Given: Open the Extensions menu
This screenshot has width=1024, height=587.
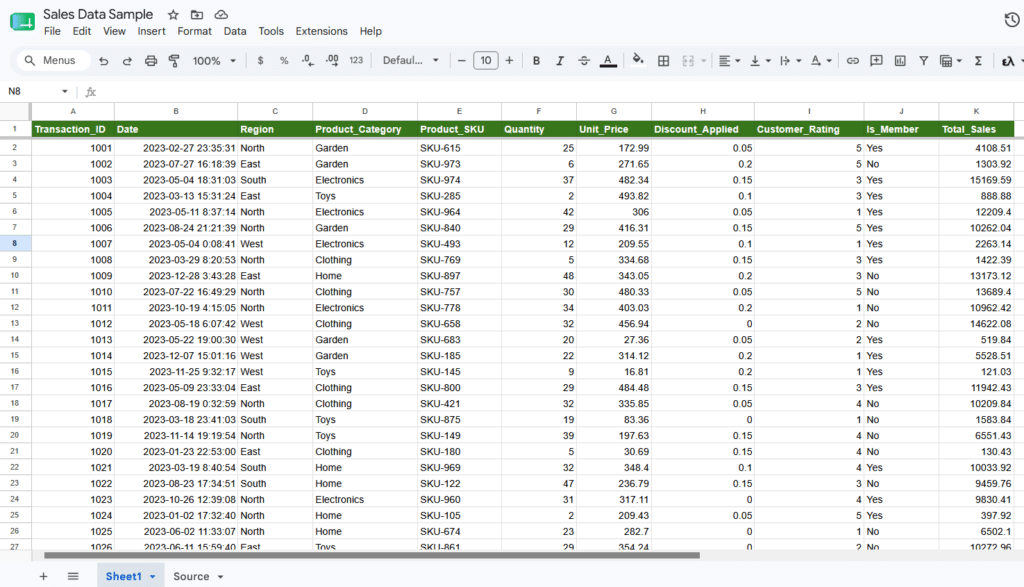Looking at the screenshot, I should [x=321, y=31].
